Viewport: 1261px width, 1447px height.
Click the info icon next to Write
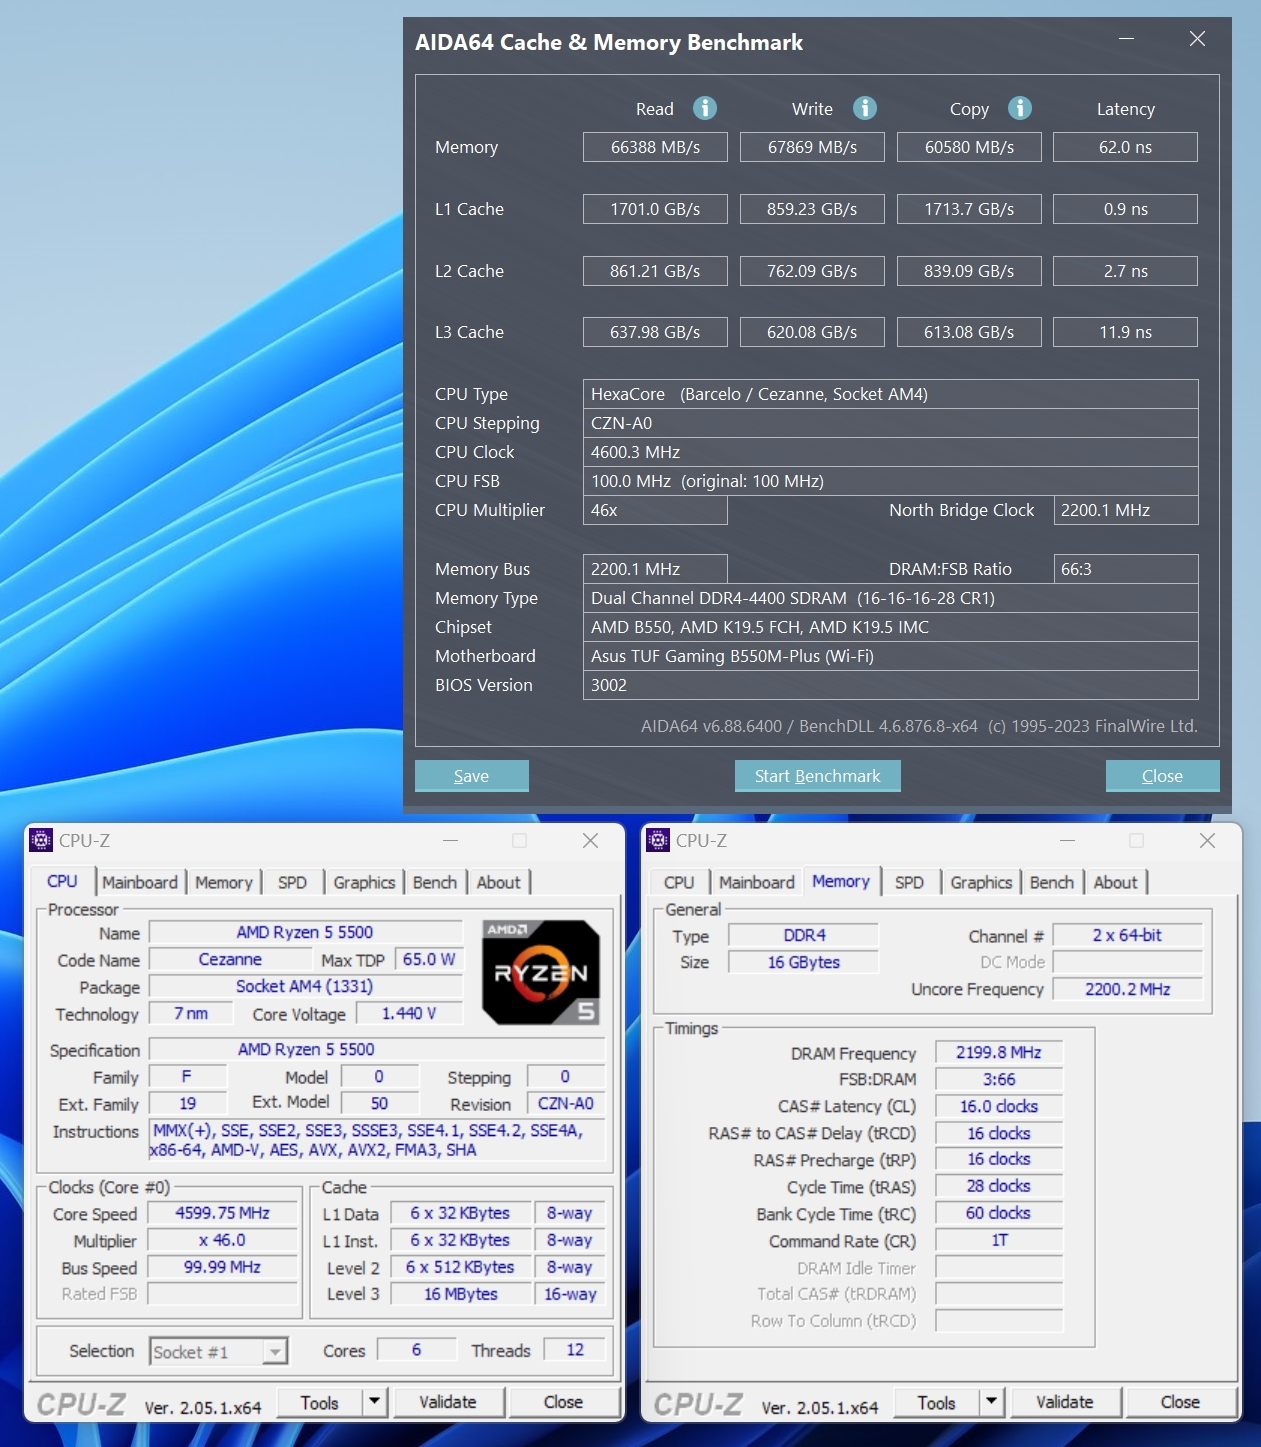[865, 108]
